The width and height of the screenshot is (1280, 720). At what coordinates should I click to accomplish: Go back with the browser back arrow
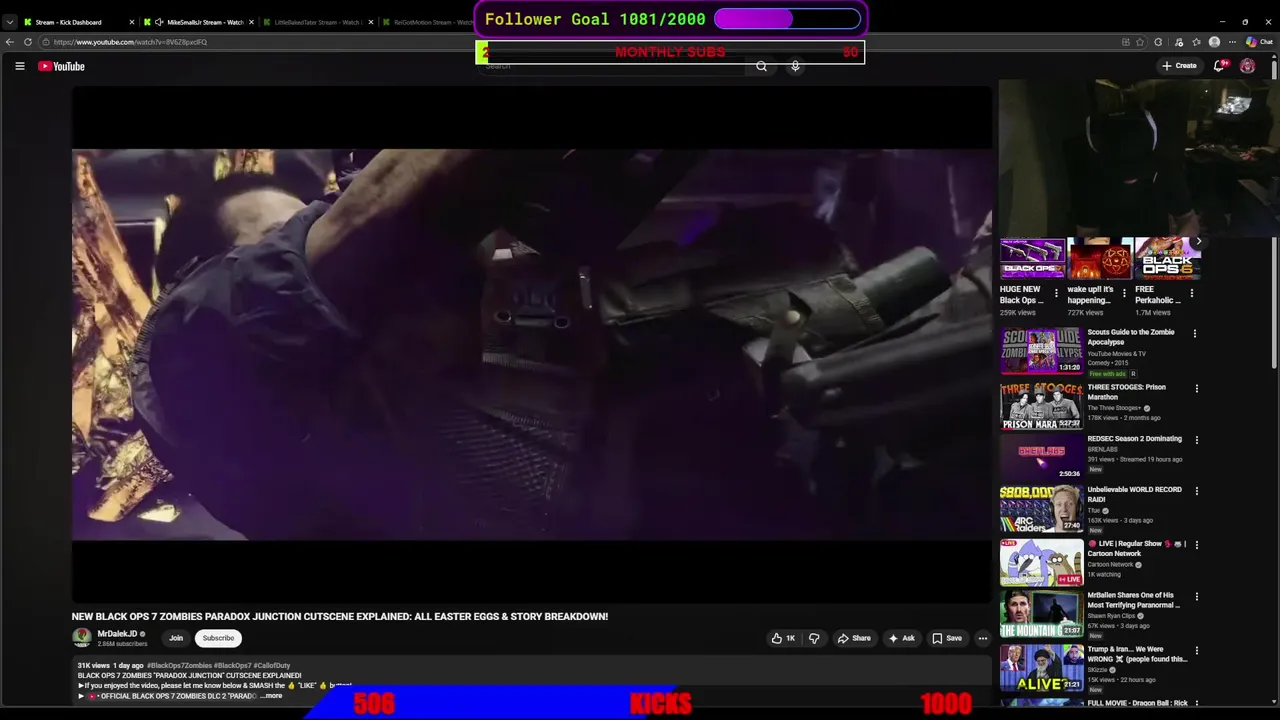point(10,42)
